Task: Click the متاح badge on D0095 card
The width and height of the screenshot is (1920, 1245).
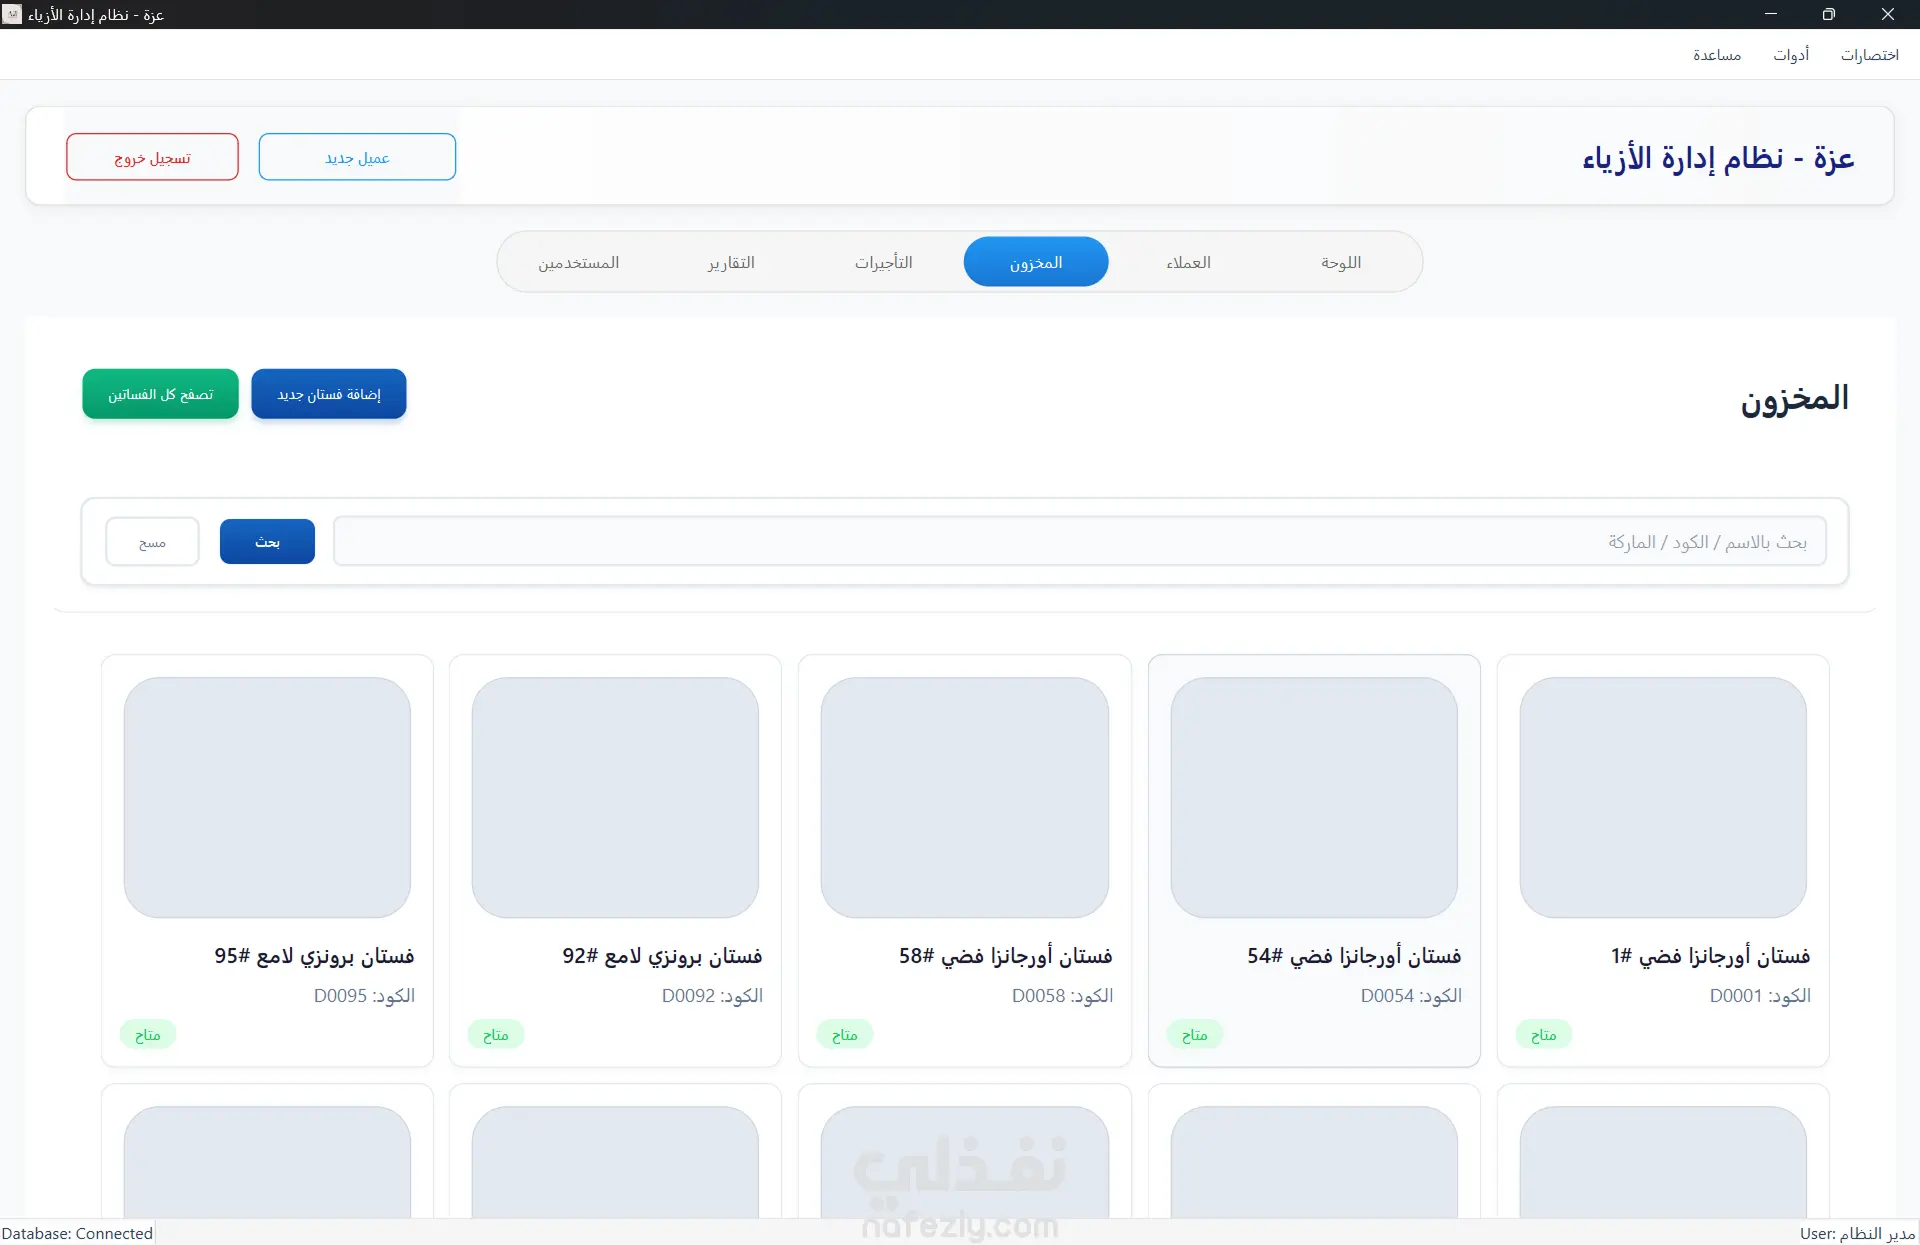Action: pyautogui.click(x=148, y=1035)
